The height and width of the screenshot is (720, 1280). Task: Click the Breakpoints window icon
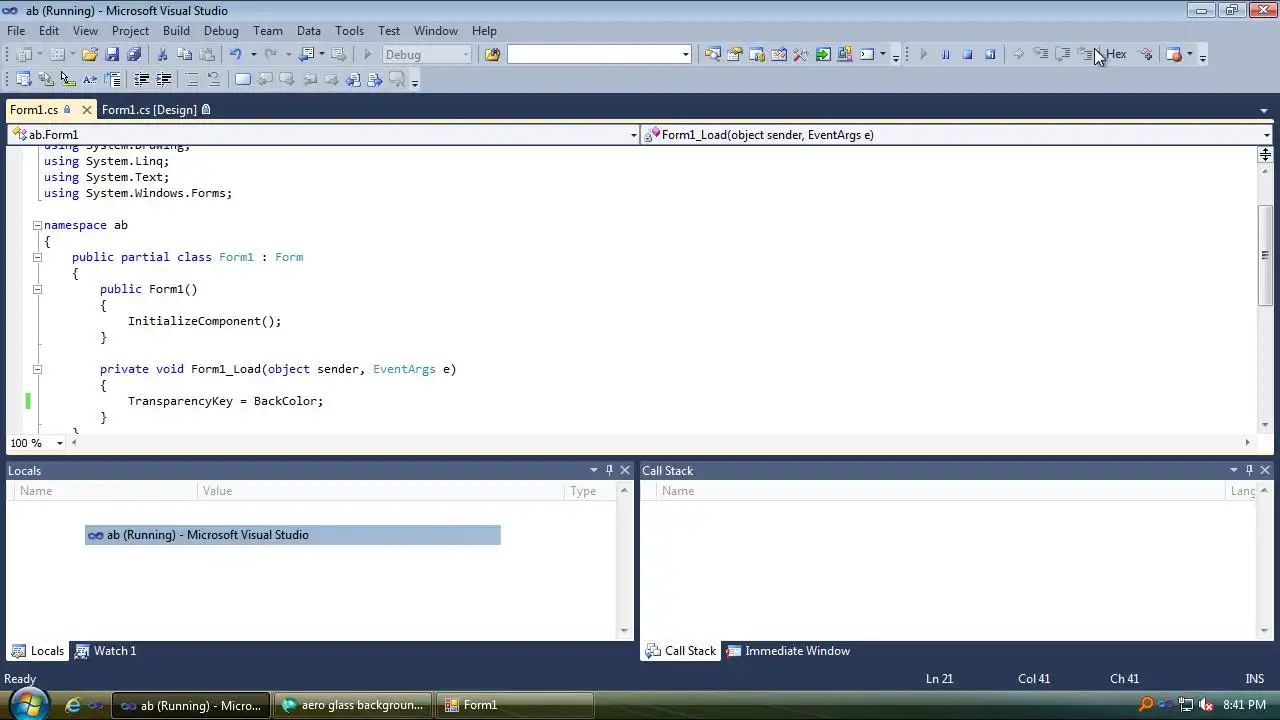coord(1174,54)
